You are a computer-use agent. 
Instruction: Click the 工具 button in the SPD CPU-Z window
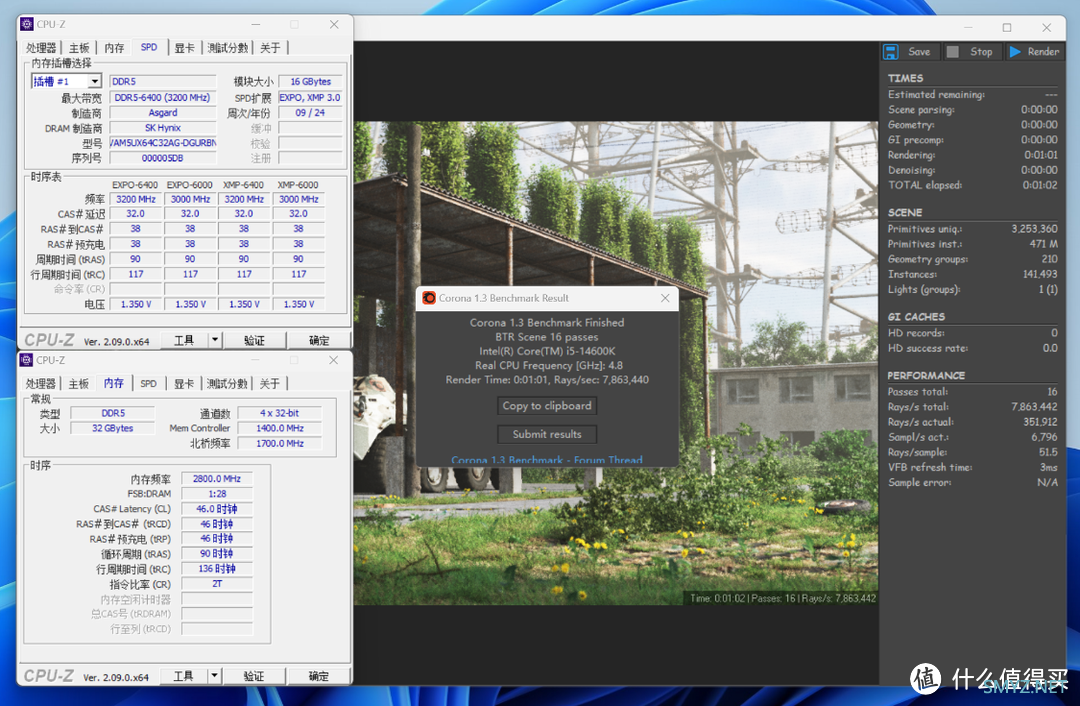pos(184,340)
